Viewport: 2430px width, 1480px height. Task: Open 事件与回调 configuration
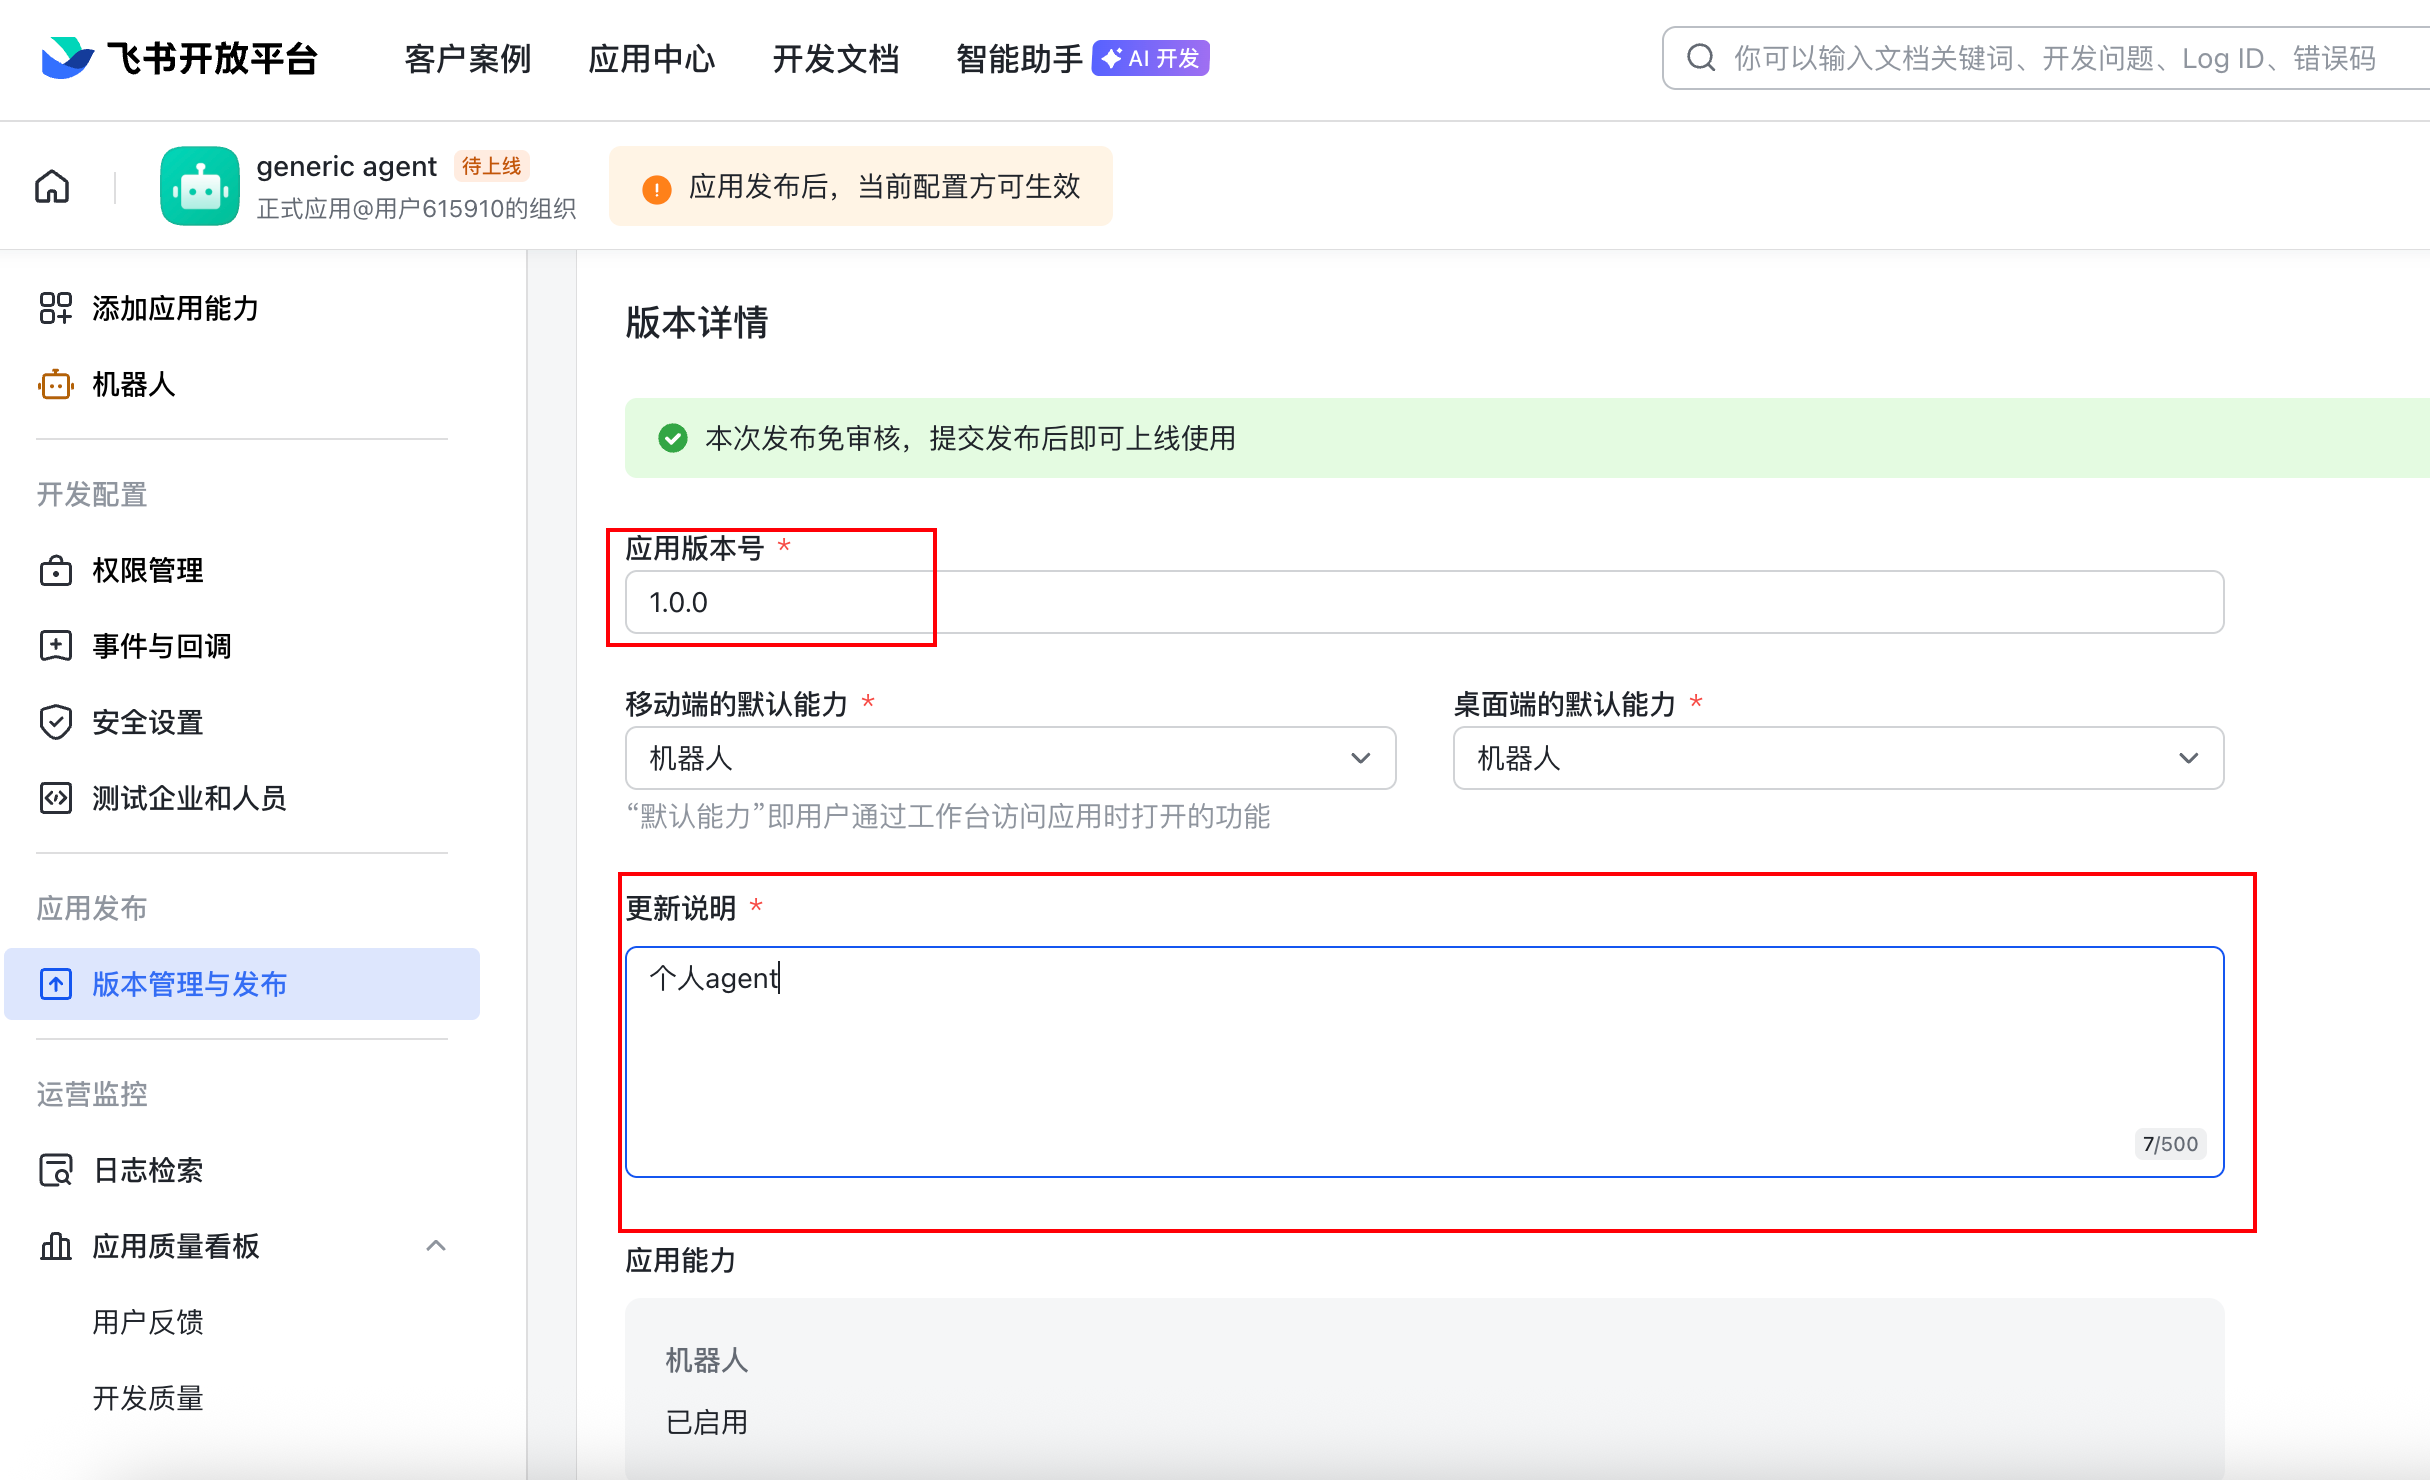point(161,646)
